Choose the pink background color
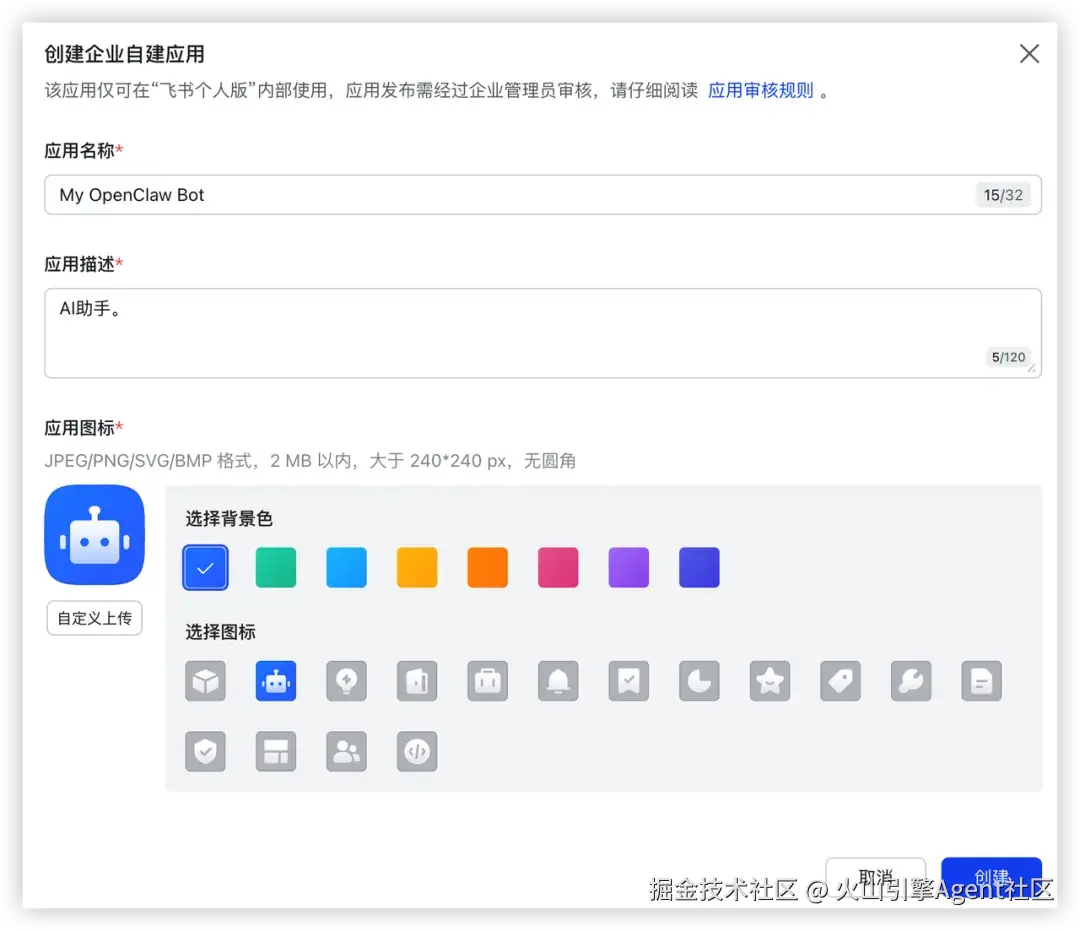 [x=558, y=567]
